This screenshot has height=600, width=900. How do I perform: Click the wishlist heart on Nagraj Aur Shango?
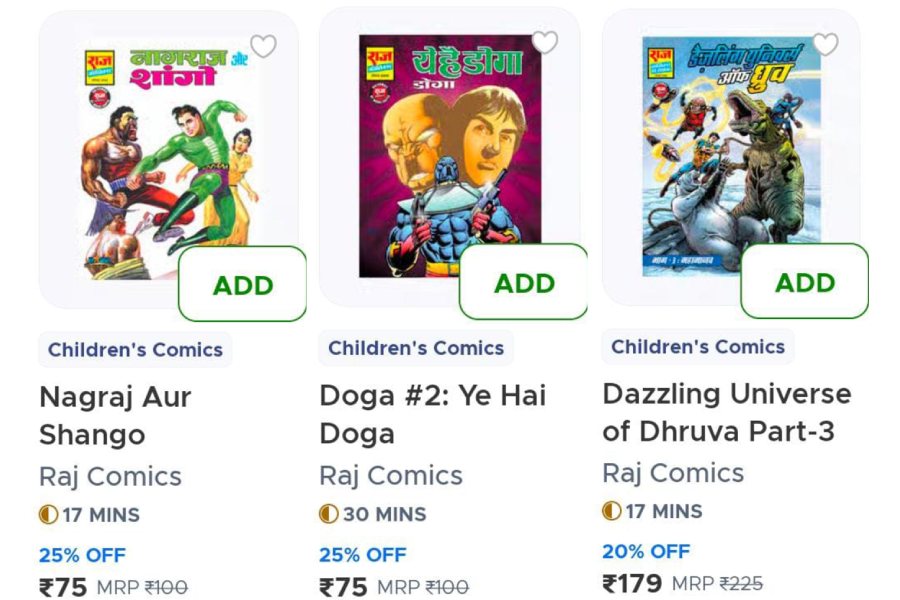coord(263,46)
